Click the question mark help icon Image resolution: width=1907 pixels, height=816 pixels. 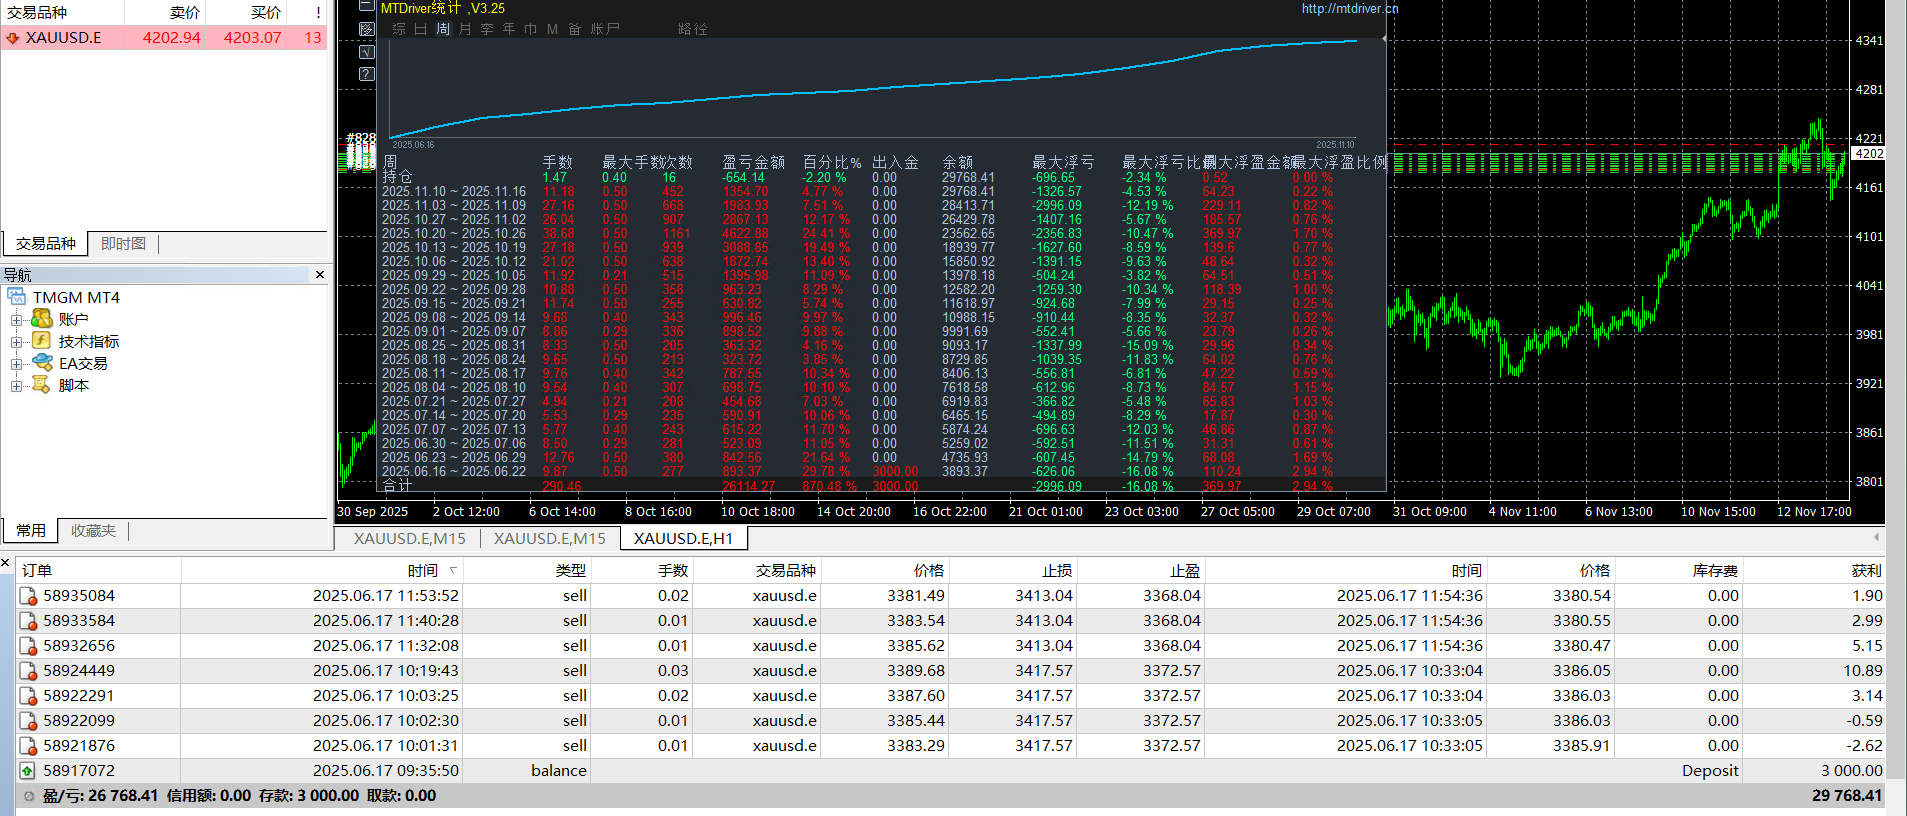(x=366, y=74)
